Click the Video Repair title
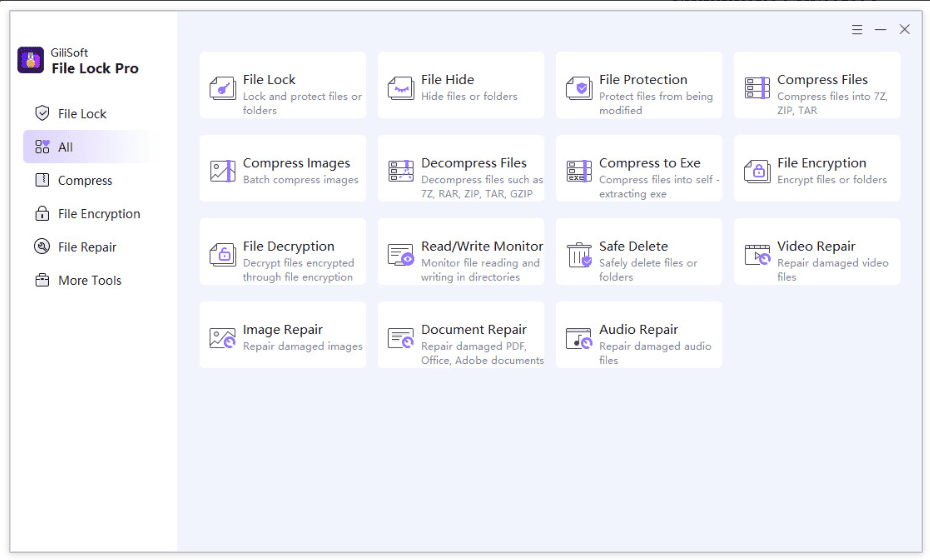930x560 pixels. 816,247
